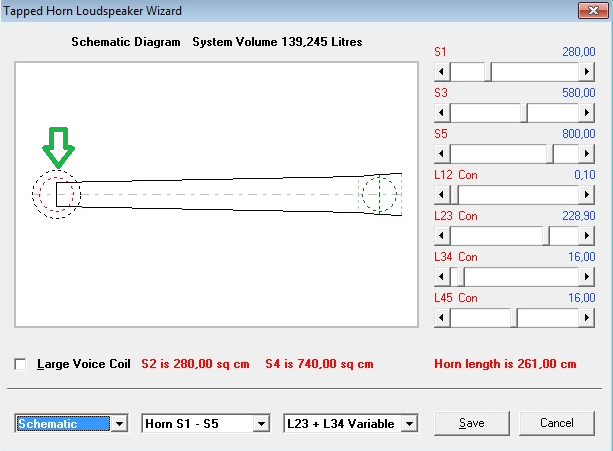
Task: Click the S5 value 800,00
Action: 579,134
